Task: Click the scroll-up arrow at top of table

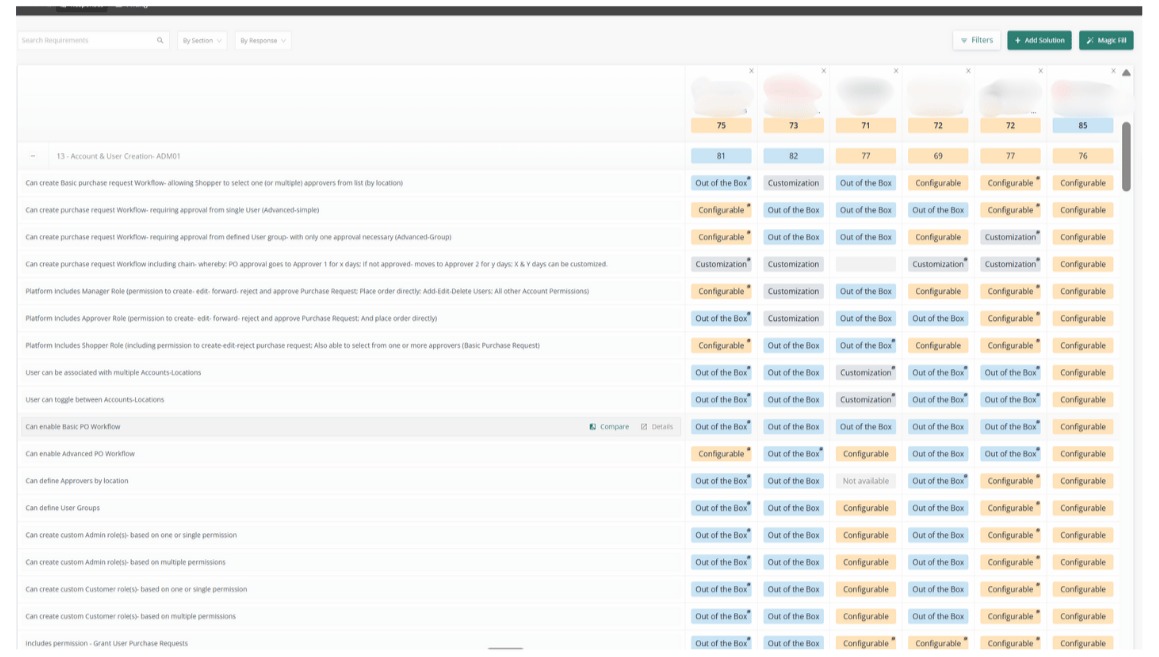Action: click(1126, 73)
